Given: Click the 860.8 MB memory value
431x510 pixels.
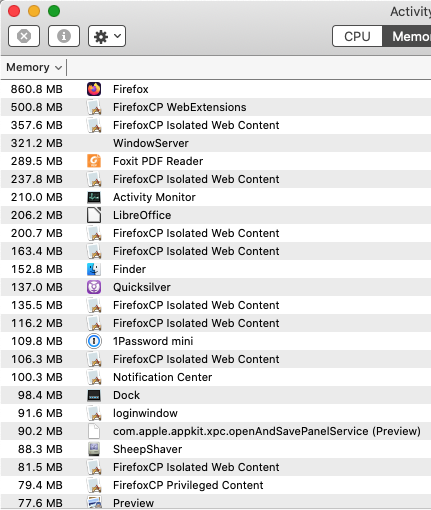Looking at the screenshot, I should (37, 89).
